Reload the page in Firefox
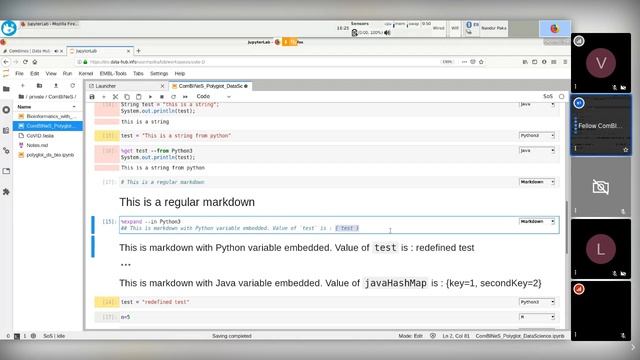This screenshot has width=640, height=360. point(25,62)
